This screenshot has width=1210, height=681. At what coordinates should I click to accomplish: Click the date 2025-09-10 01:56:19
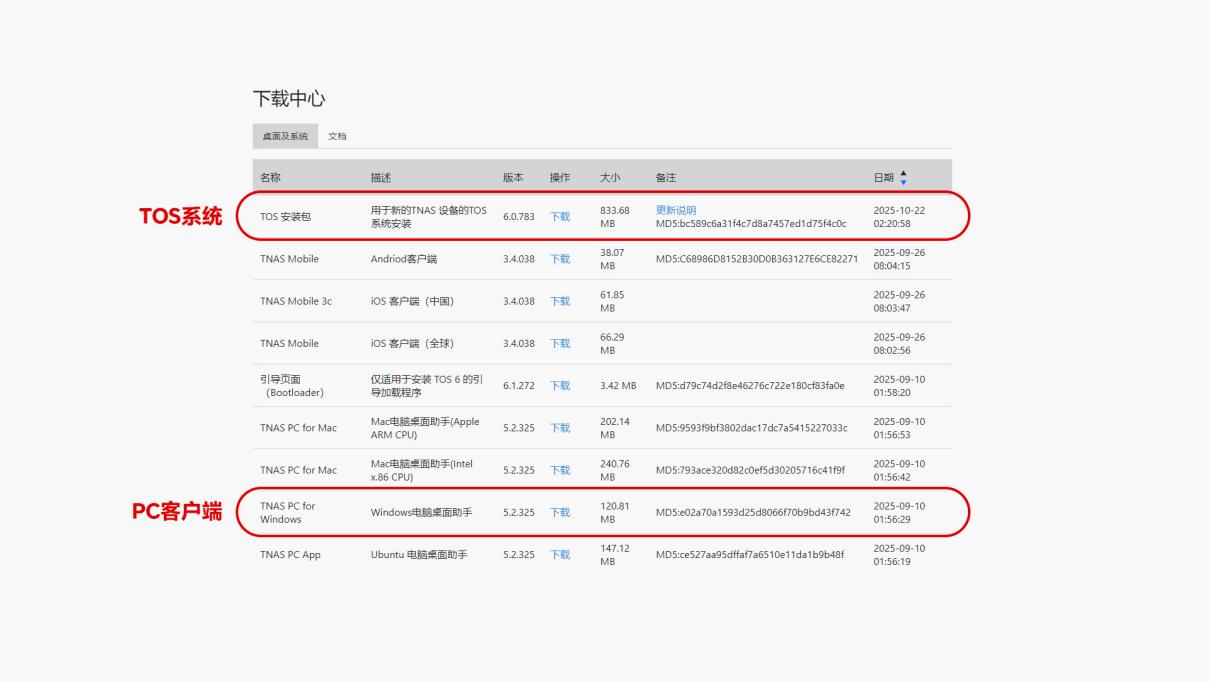[899, 554]
